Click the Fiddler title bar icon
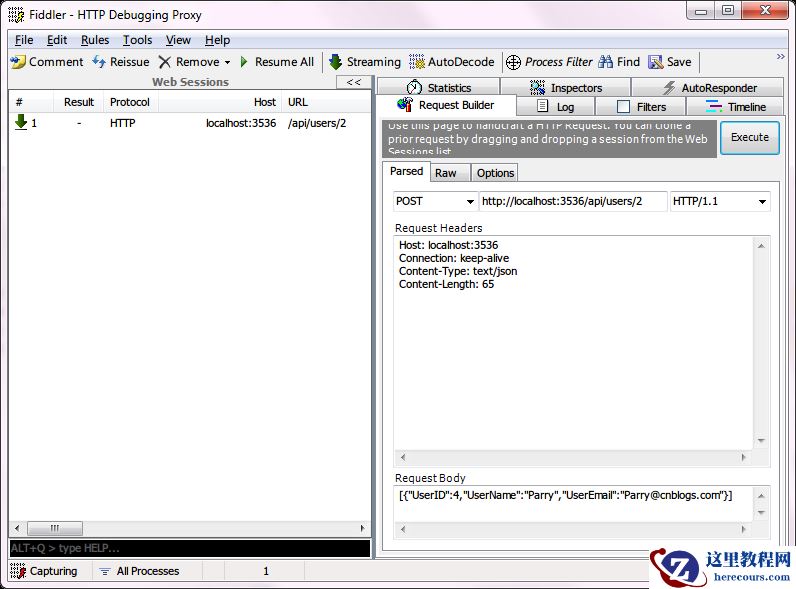This screenshot has width=796, height=589. coord(16,15)
